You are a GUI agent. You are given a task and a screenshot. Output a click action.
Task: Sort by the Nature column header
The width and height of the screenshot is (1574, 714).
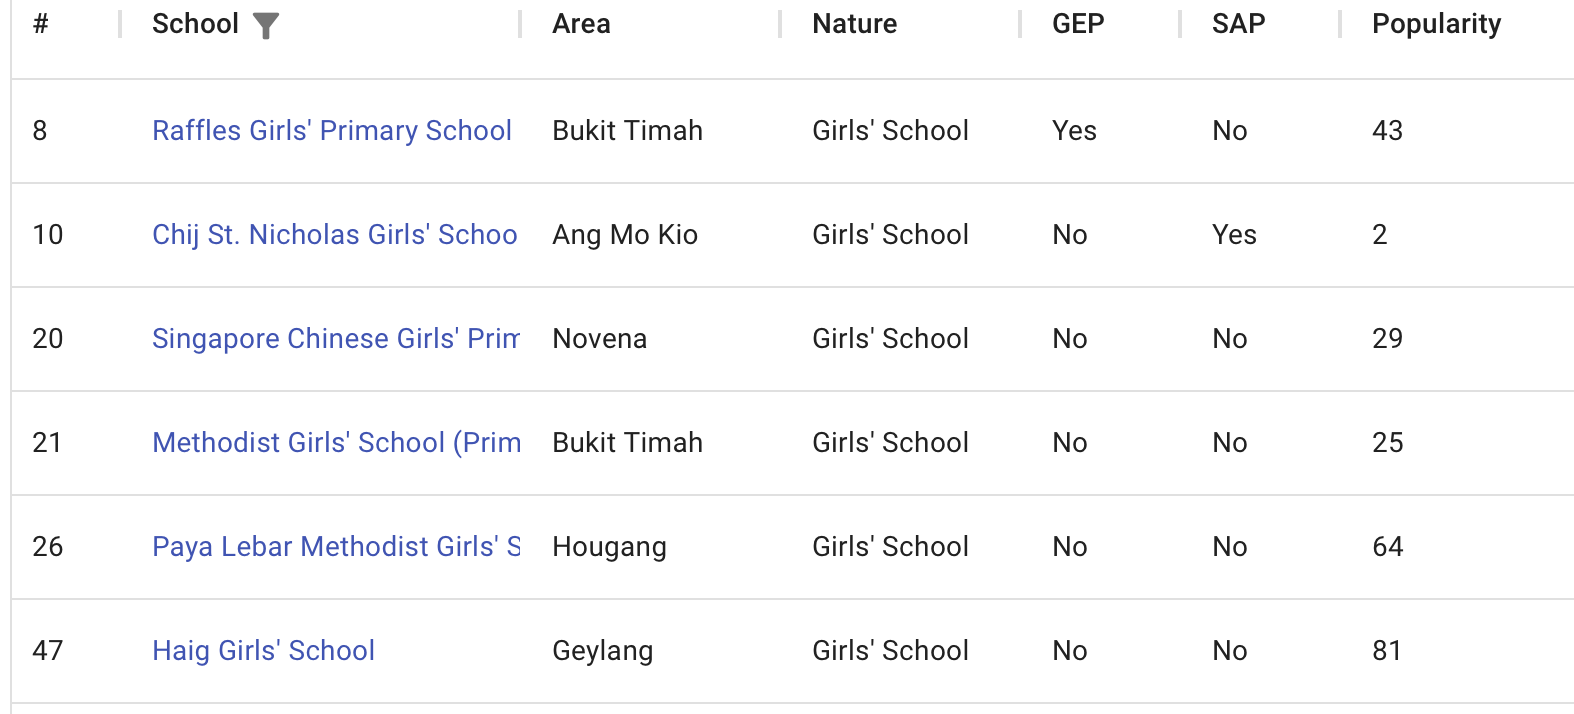[854, 24]
